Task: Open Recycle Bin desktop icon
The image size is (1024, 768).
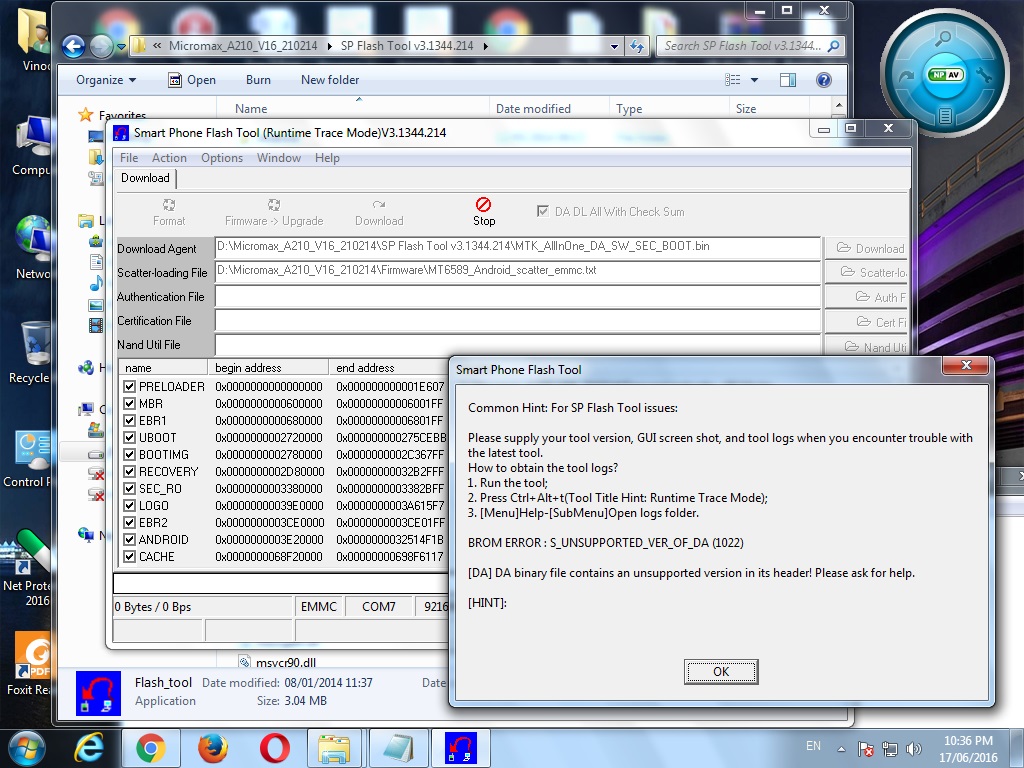Action: (29, 353)
